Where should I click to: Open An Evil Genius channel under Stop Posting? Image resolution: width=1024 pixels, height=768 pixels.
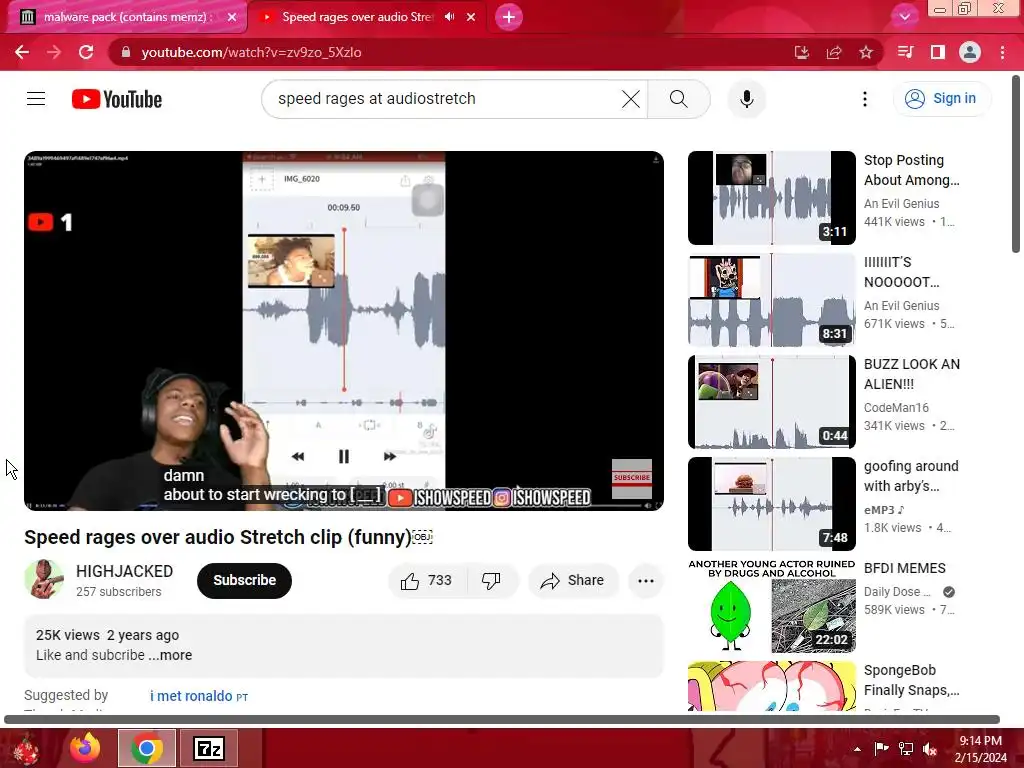coord(901,204)
